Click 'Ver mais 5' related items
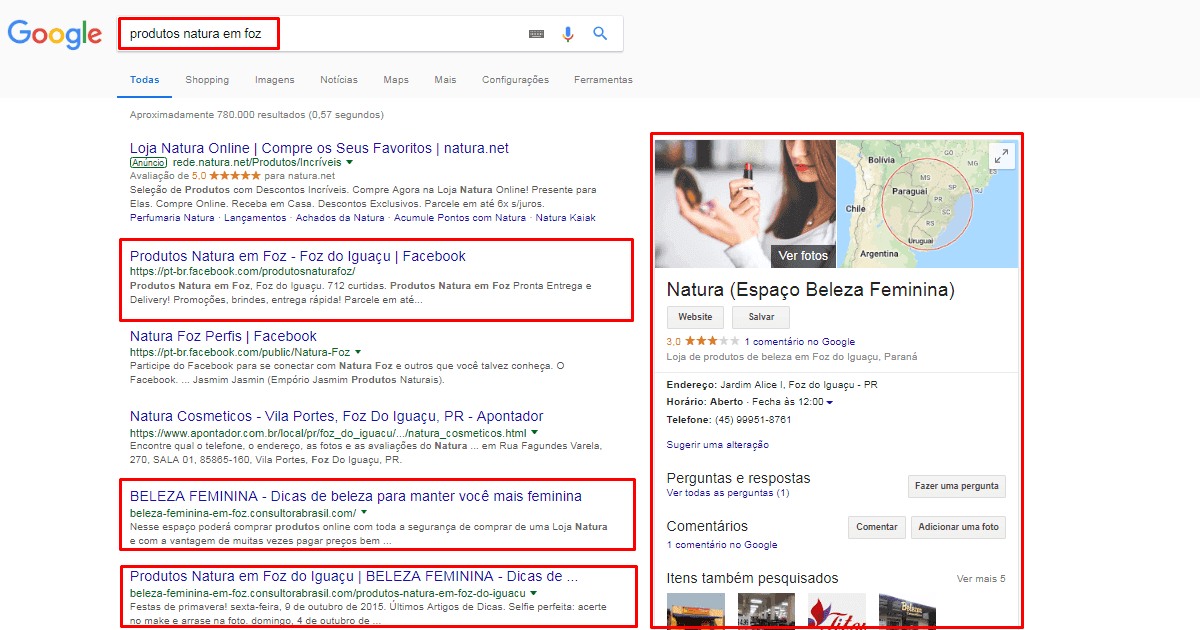 pyautogui.click(x=981, y=579)
